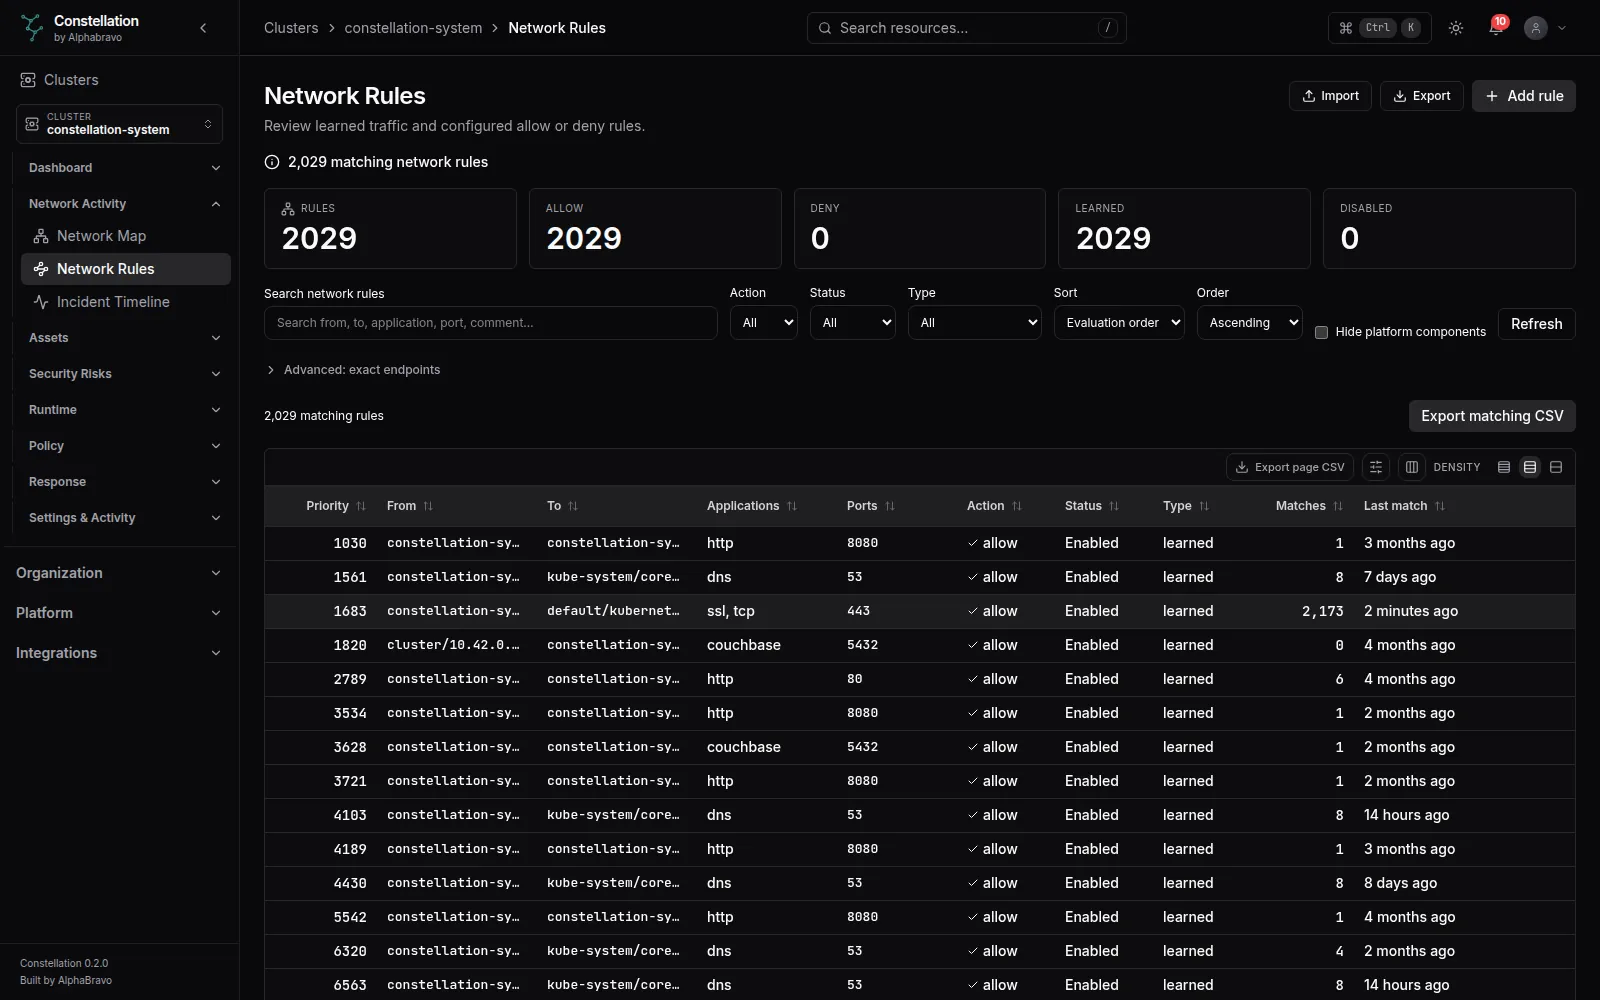Enable Hide platform components checkbox
The image size is (1600, 1000).
point(1321,332)
